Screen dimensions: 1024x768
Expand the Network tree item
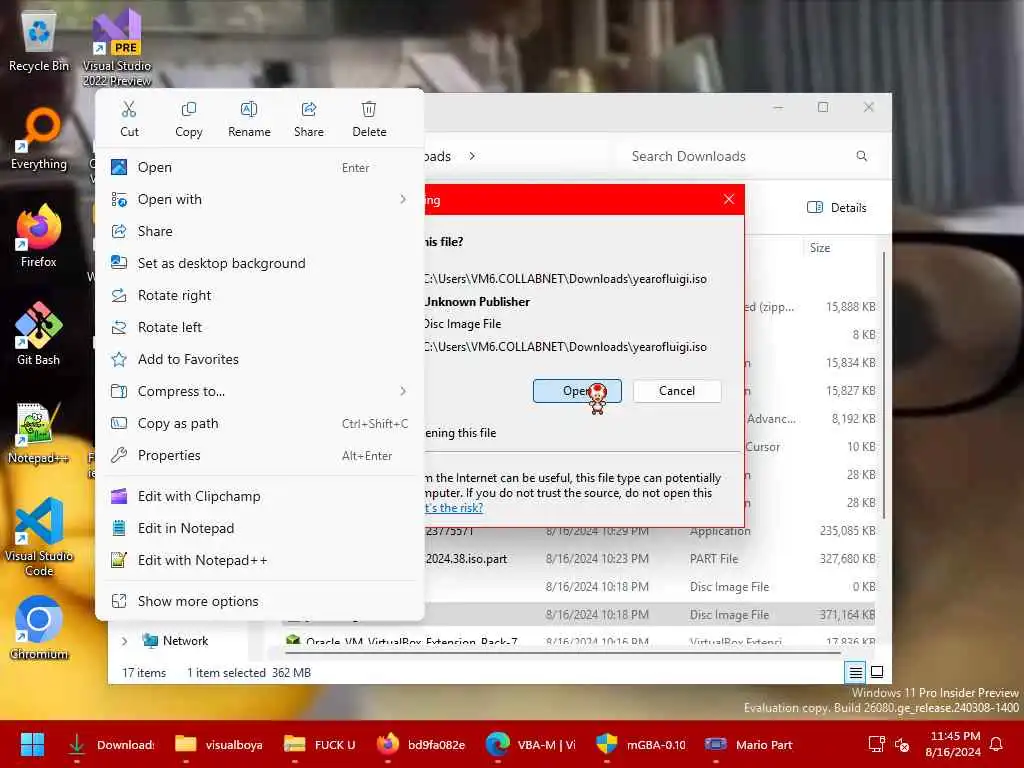tap(124, 641)
